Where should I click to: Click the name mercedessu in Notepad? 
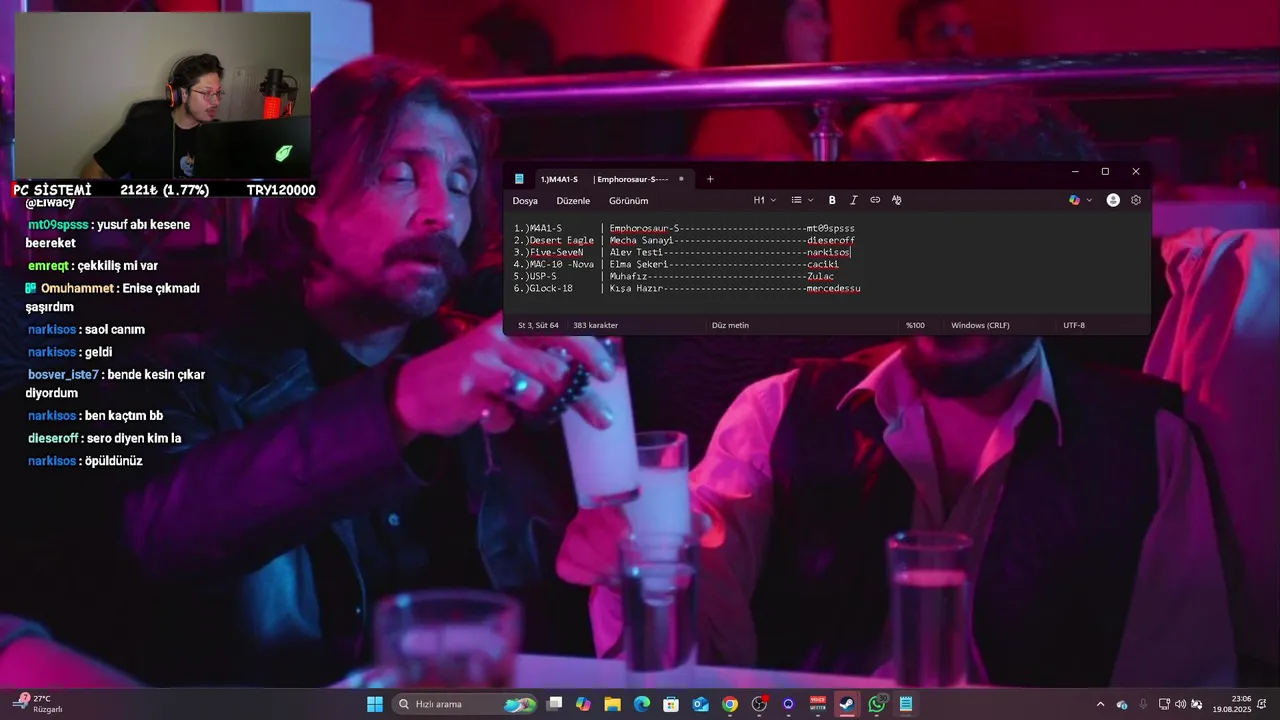click(834, 288)
